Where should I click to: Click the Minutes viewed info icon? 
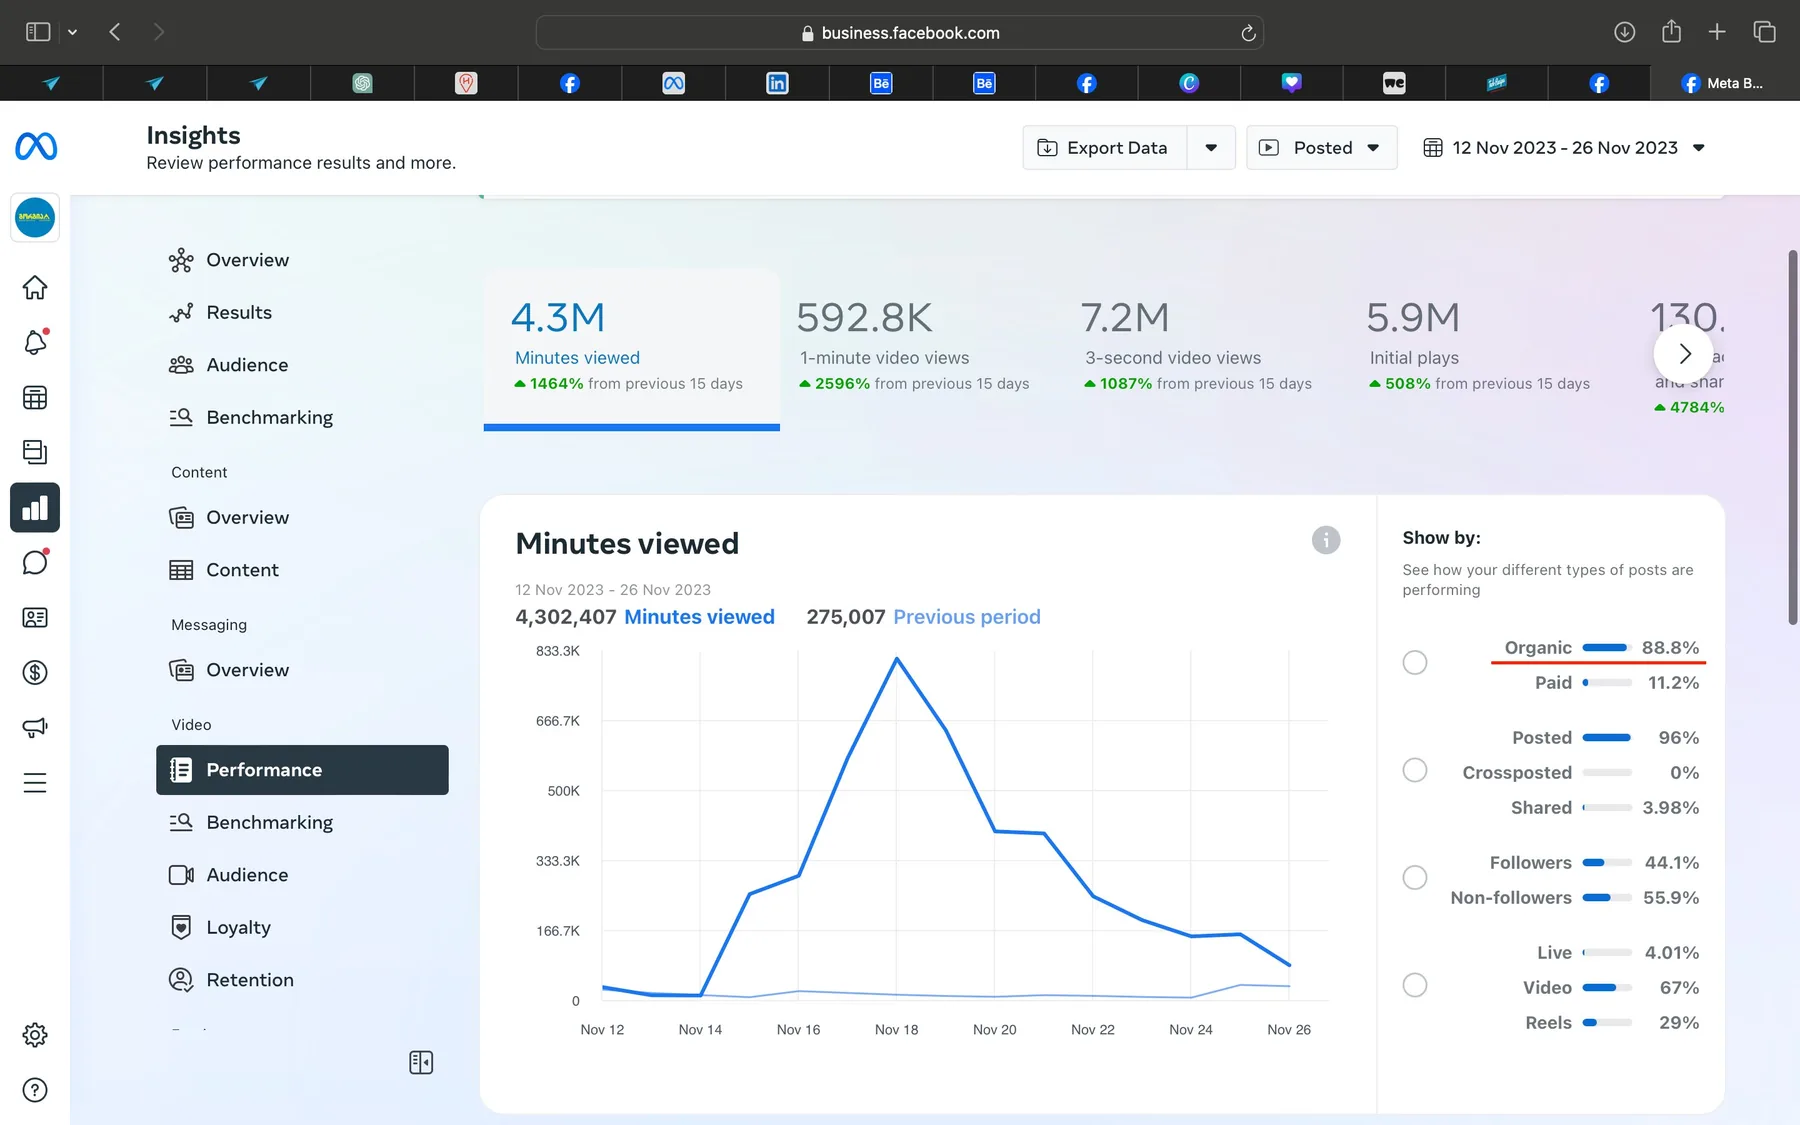1326,540
